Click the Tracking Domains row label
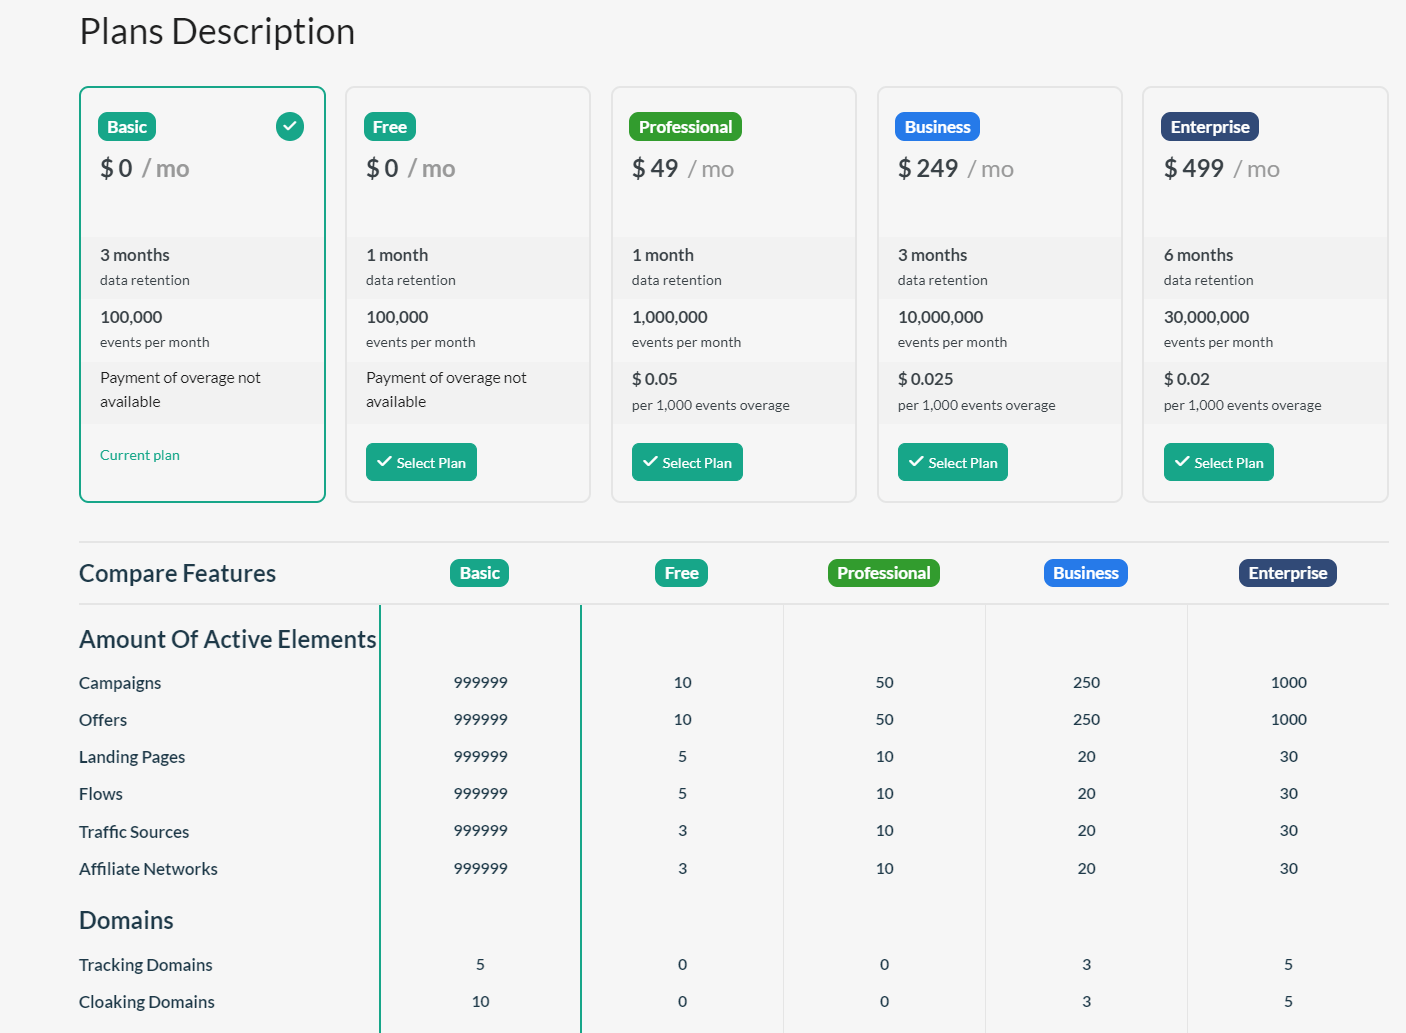1406x1033 pixels. [146, 965]
